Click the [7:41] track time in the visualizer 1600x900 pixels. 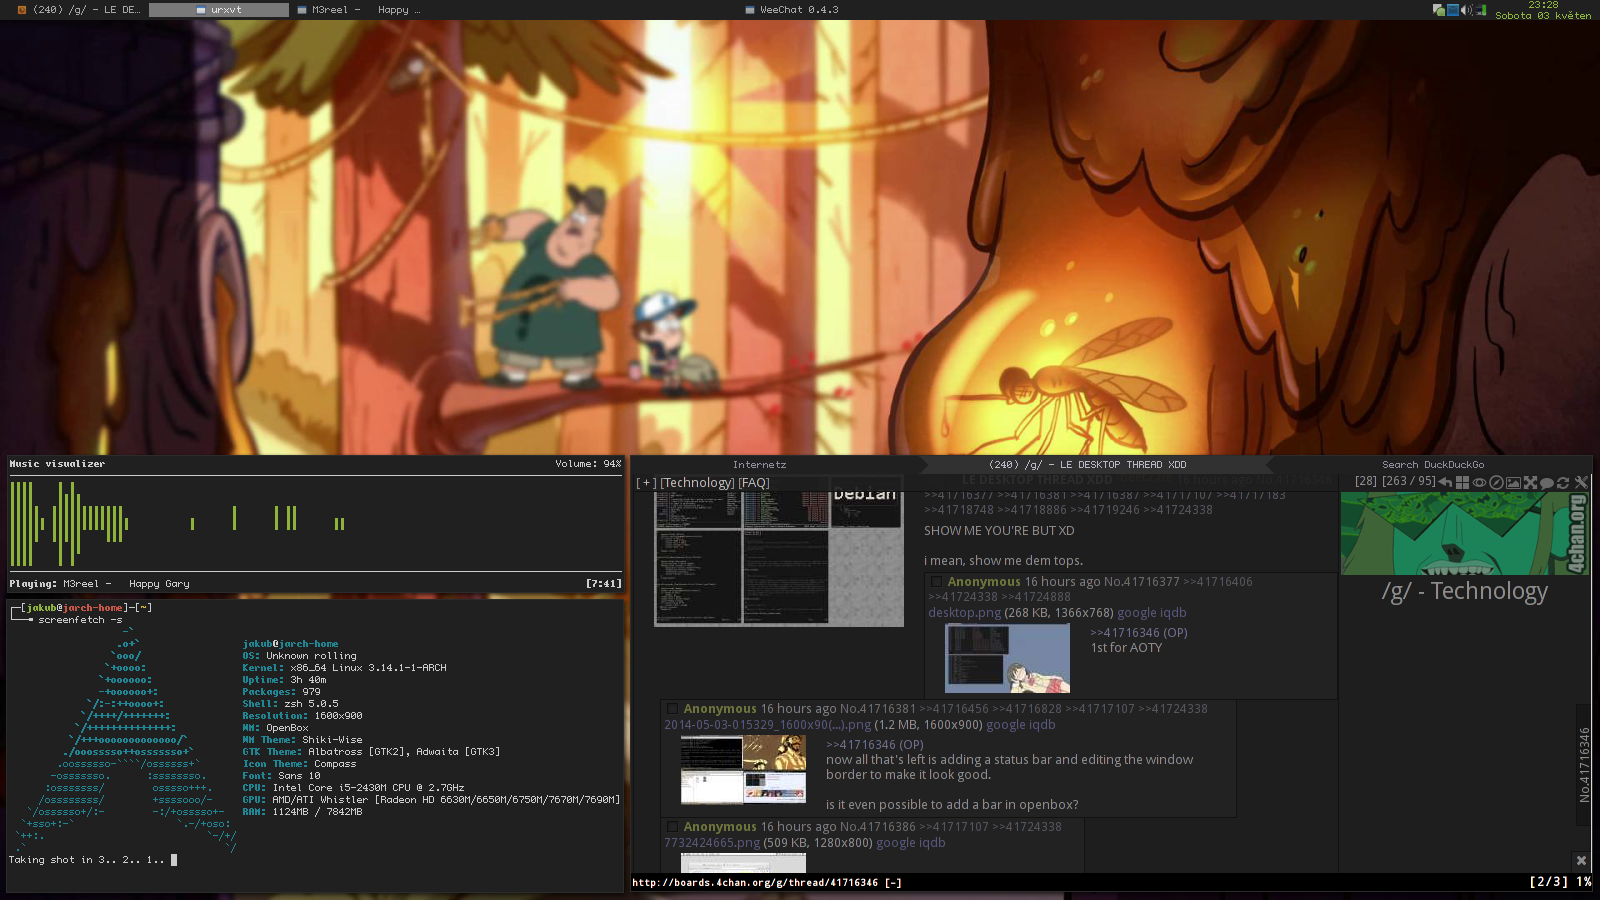click(x=604, y=584)
